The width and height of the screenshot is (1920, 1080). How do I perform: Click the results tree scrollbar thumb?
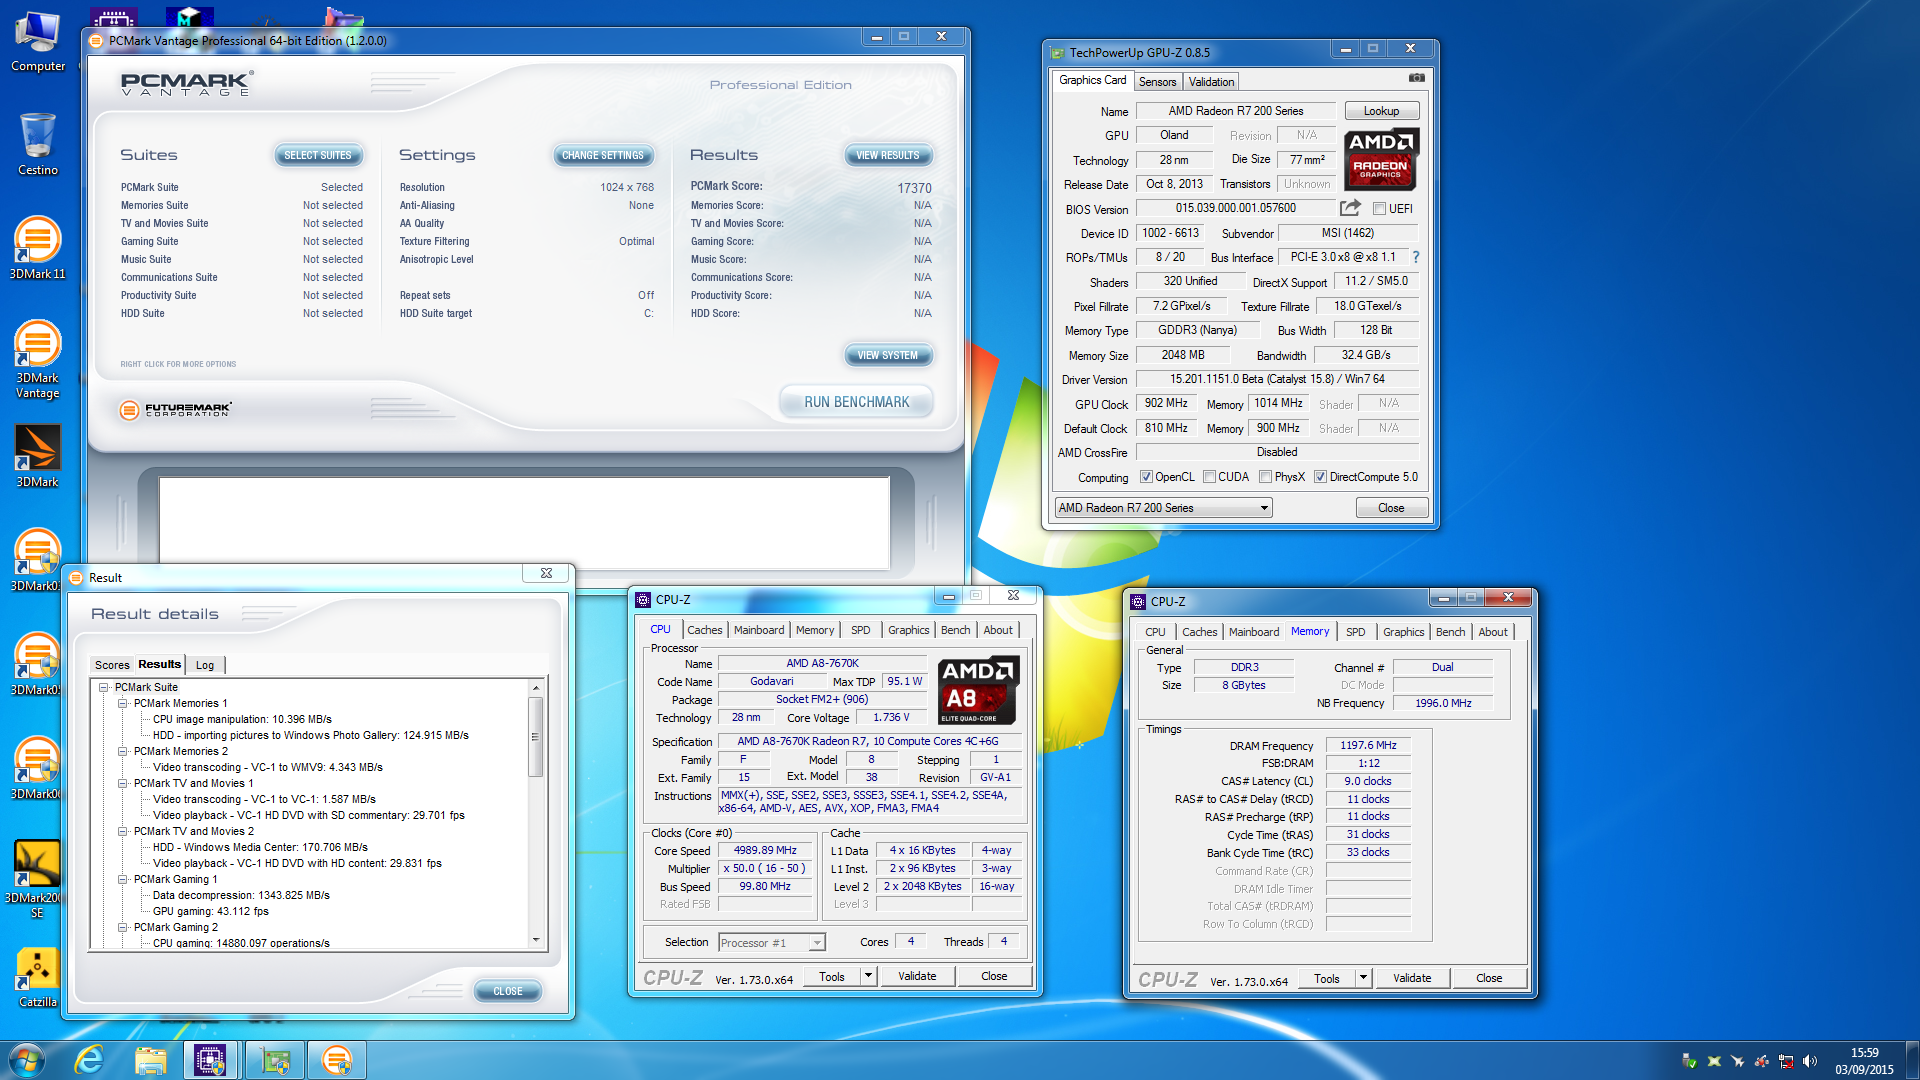pyautogui.click(x=536, y=737)
